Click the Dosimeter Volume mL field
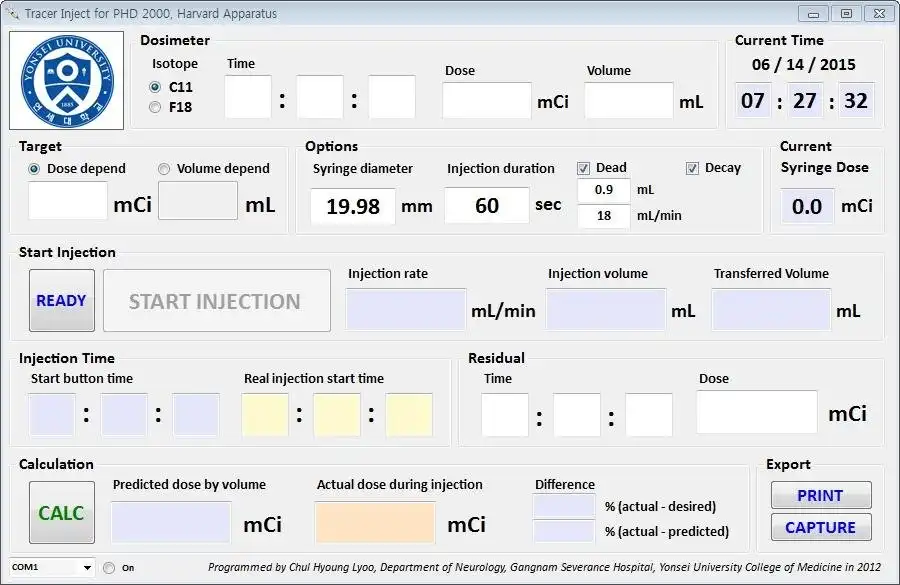Viewport: 900px width, 585px height. click(x=629, y=100)
